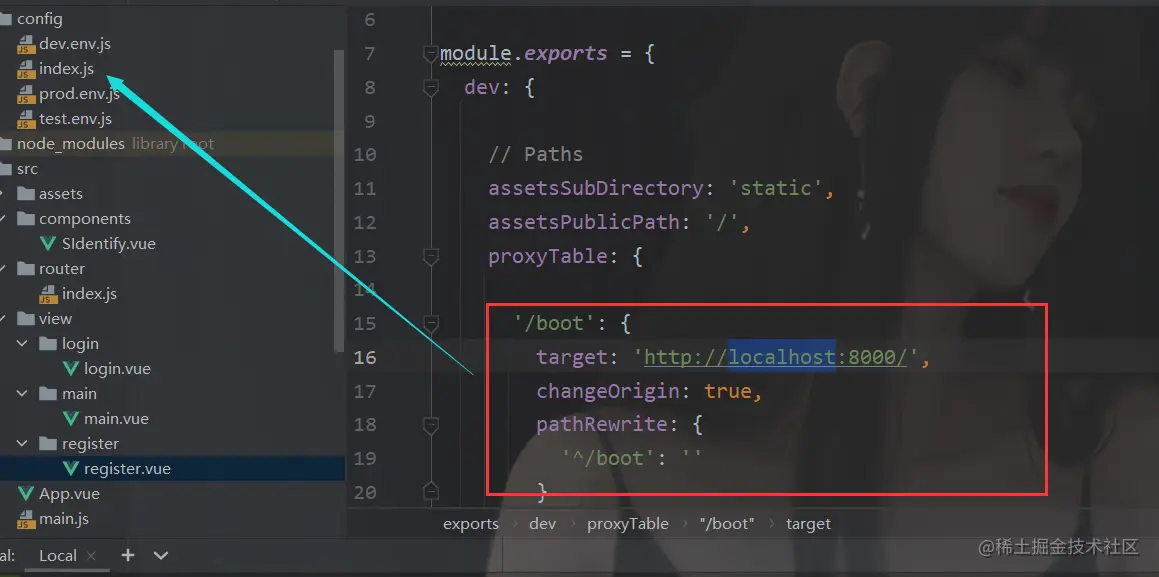This screenshot has width=1159, height=577.
Task: Fold the dev block on line 8
Action: (x=430, y=87)
